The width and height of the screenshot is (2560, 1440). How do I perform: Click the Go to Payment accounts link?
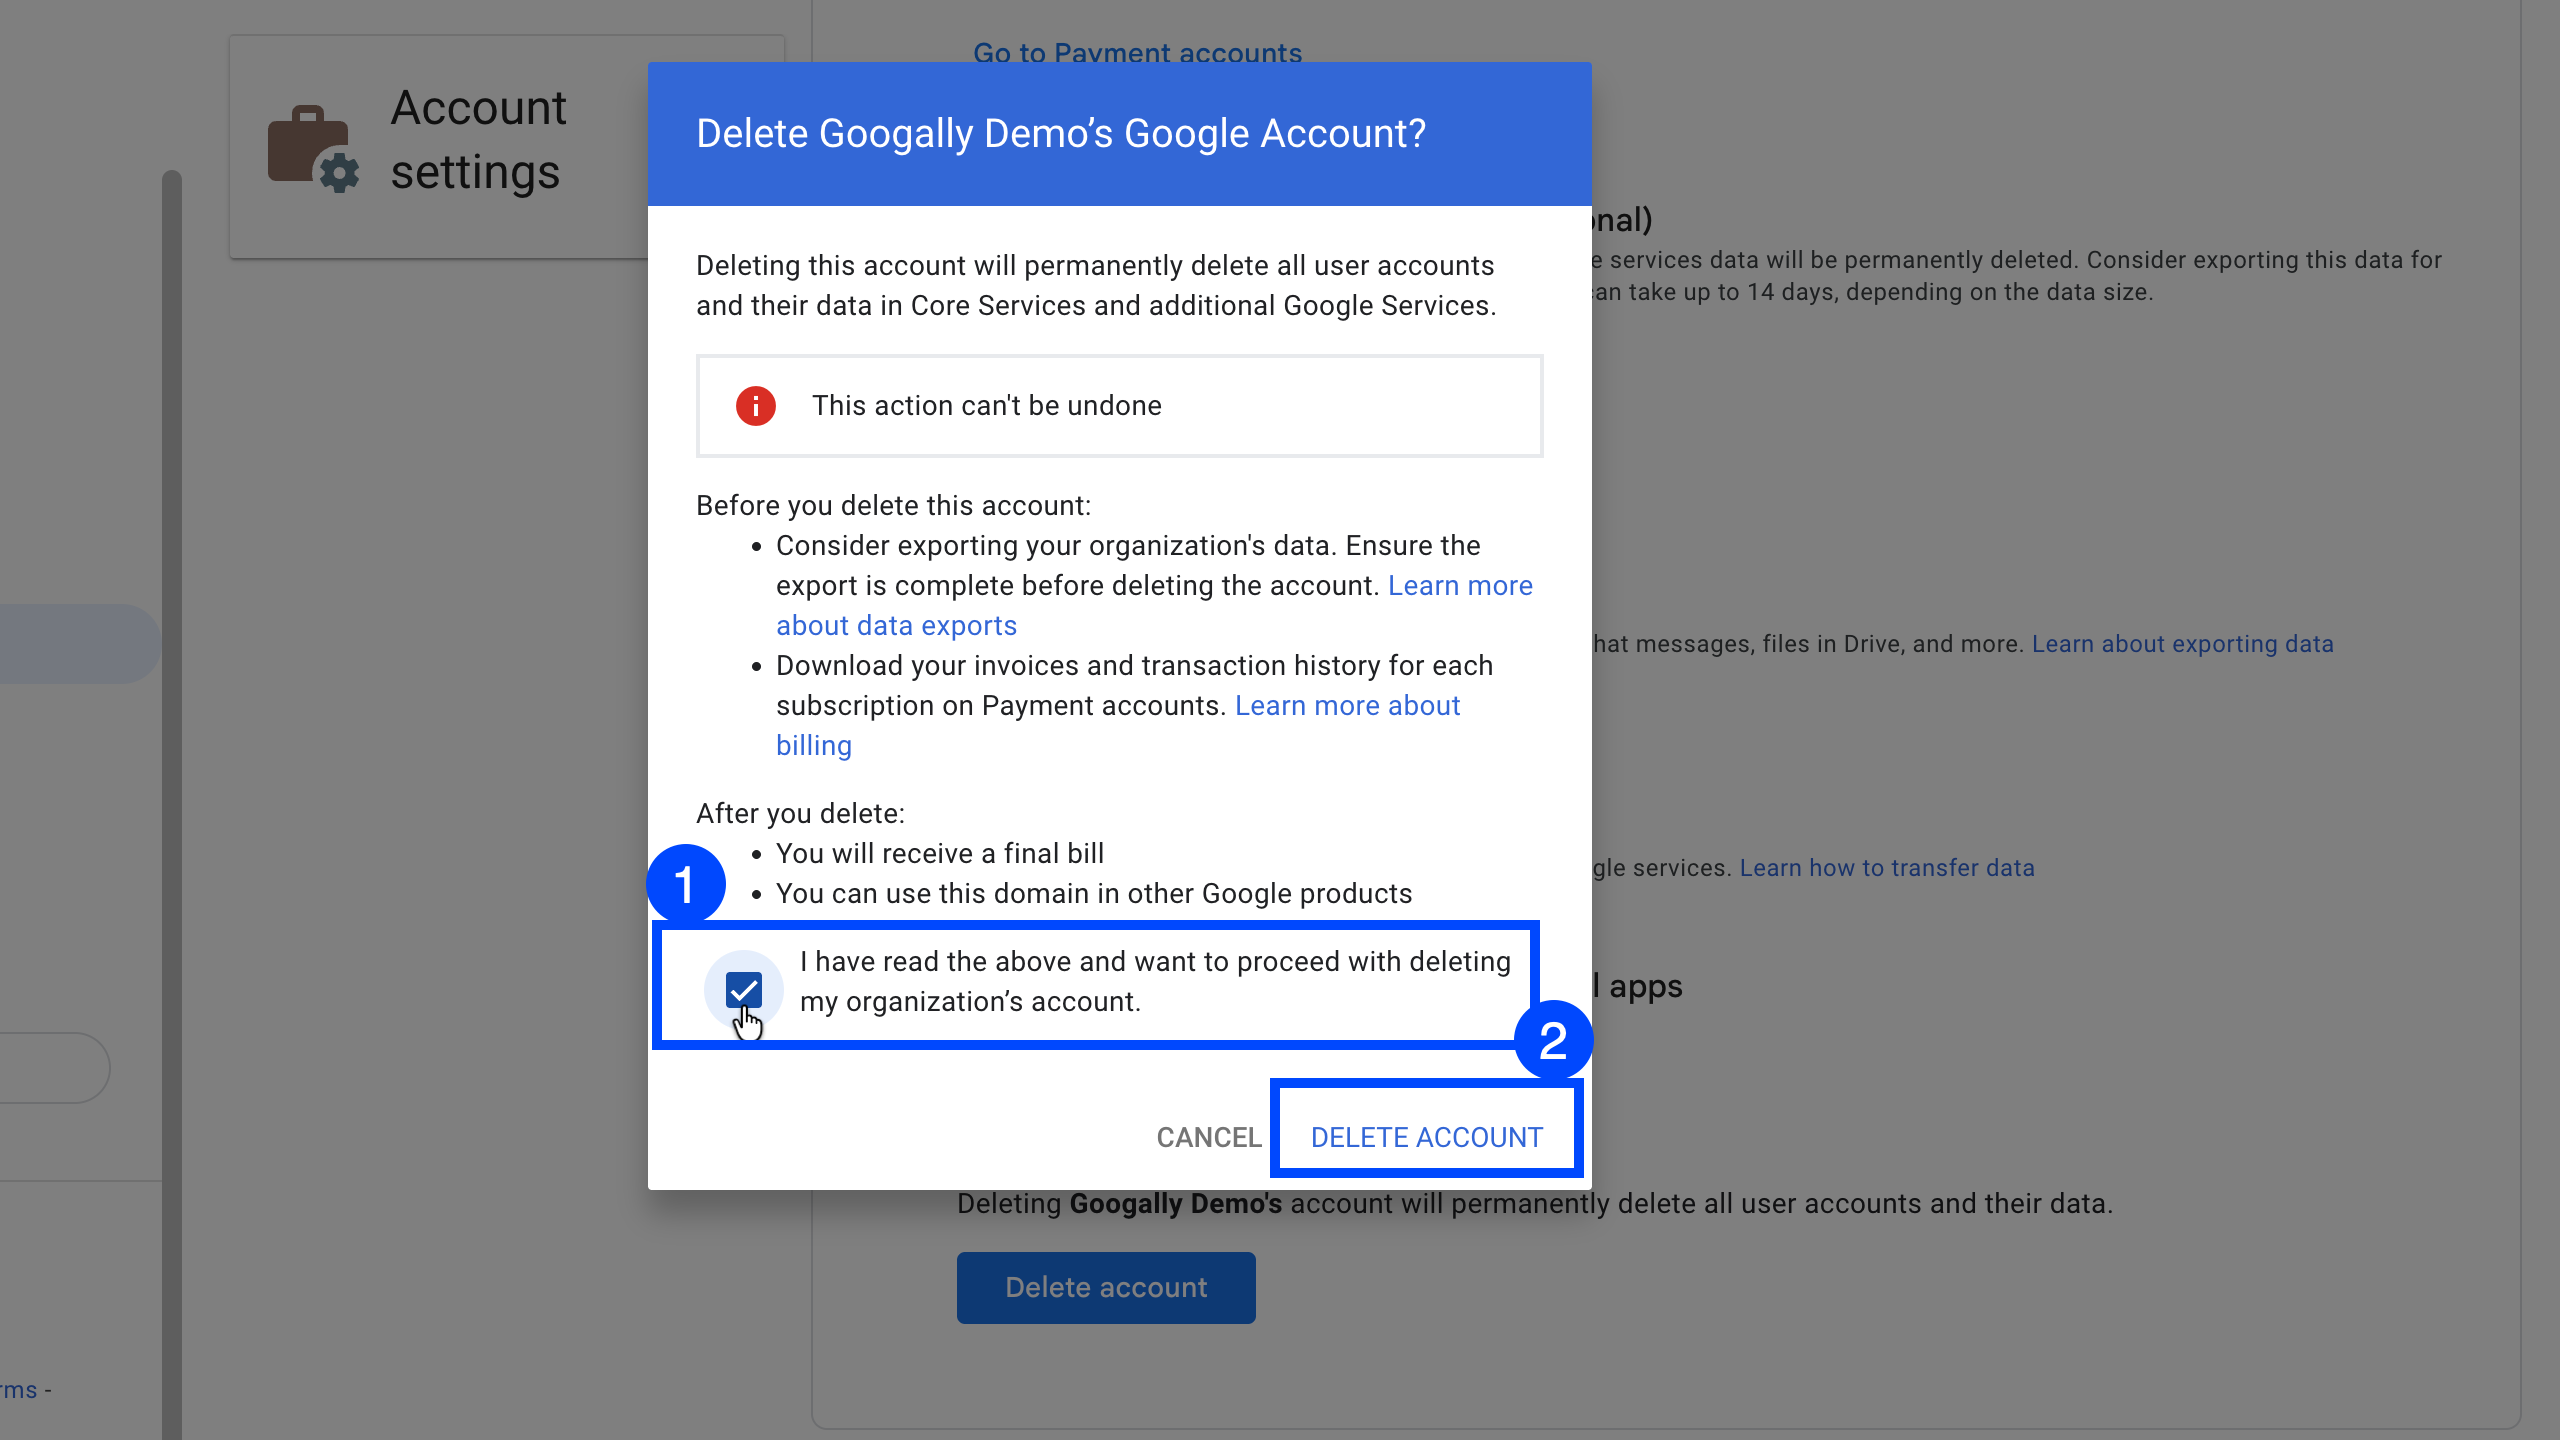(1137, 52)
